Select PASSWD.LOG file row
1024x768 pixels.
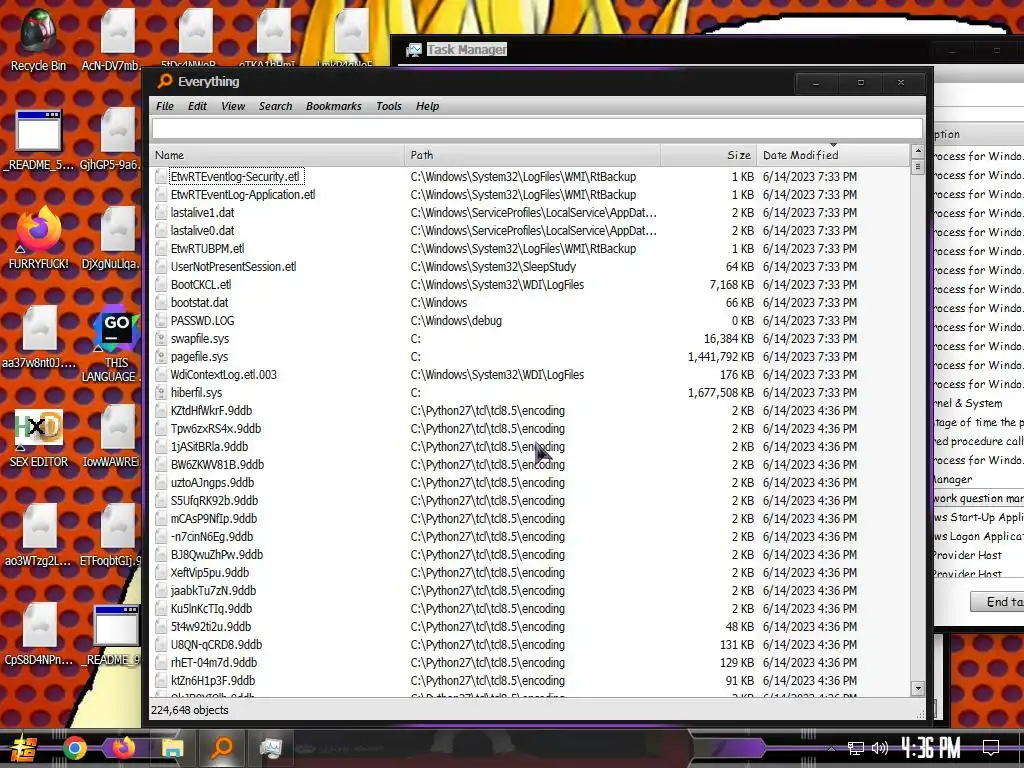click(x=530, y=321)
